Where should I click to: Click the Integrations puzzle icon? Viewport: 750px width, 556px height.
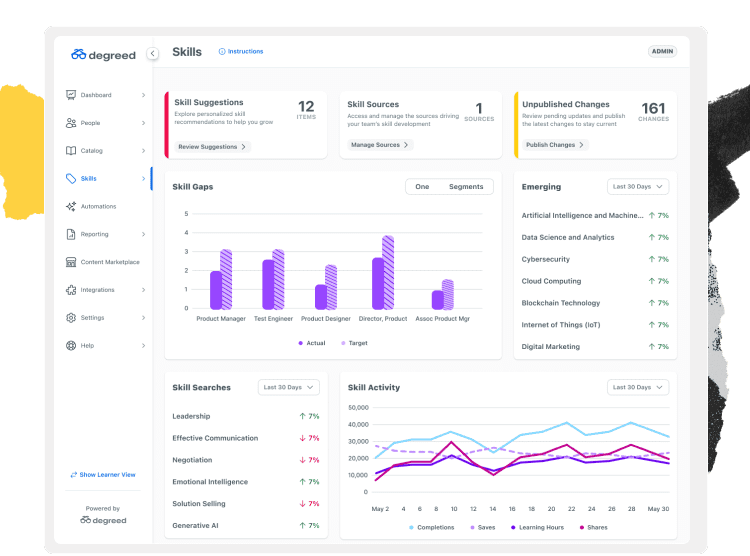pyautogui.click(x=71, y=290)
